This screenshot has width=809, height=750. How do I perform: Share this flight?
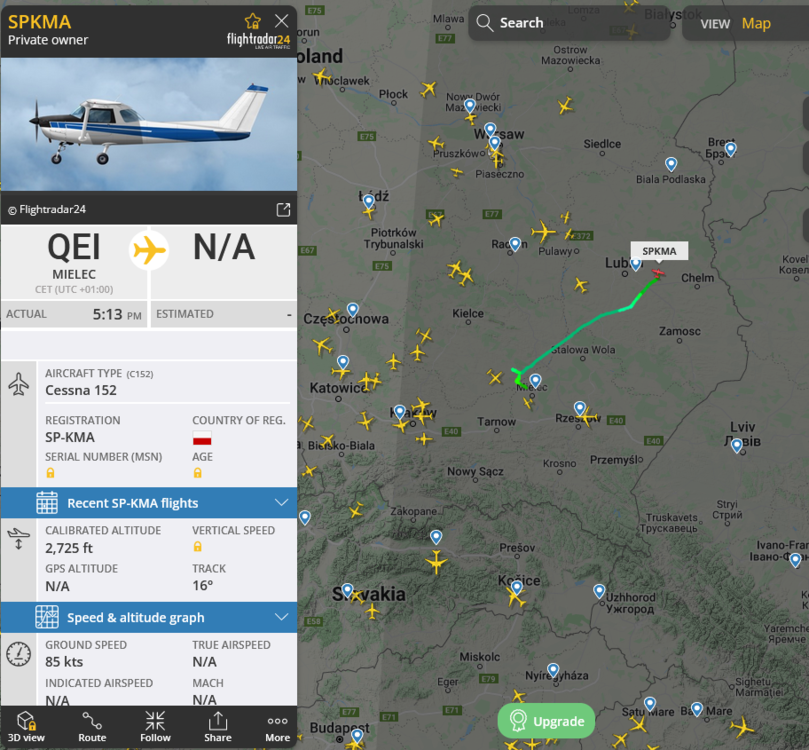pyautogui.click(x=218, y=727)
